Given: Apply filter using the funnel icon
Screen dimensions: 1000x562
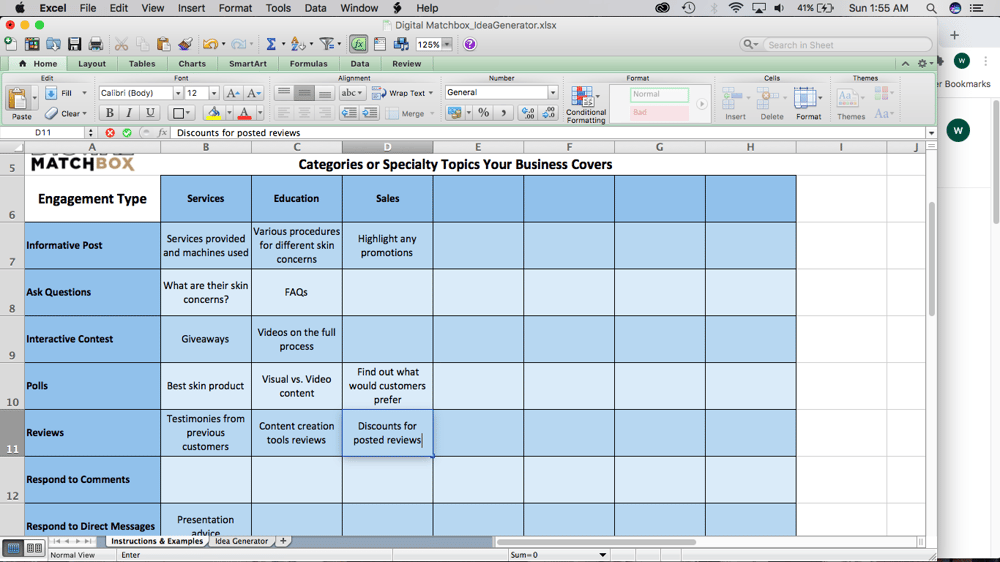Looking at the screenshot, I should click(x=327, y=44).
